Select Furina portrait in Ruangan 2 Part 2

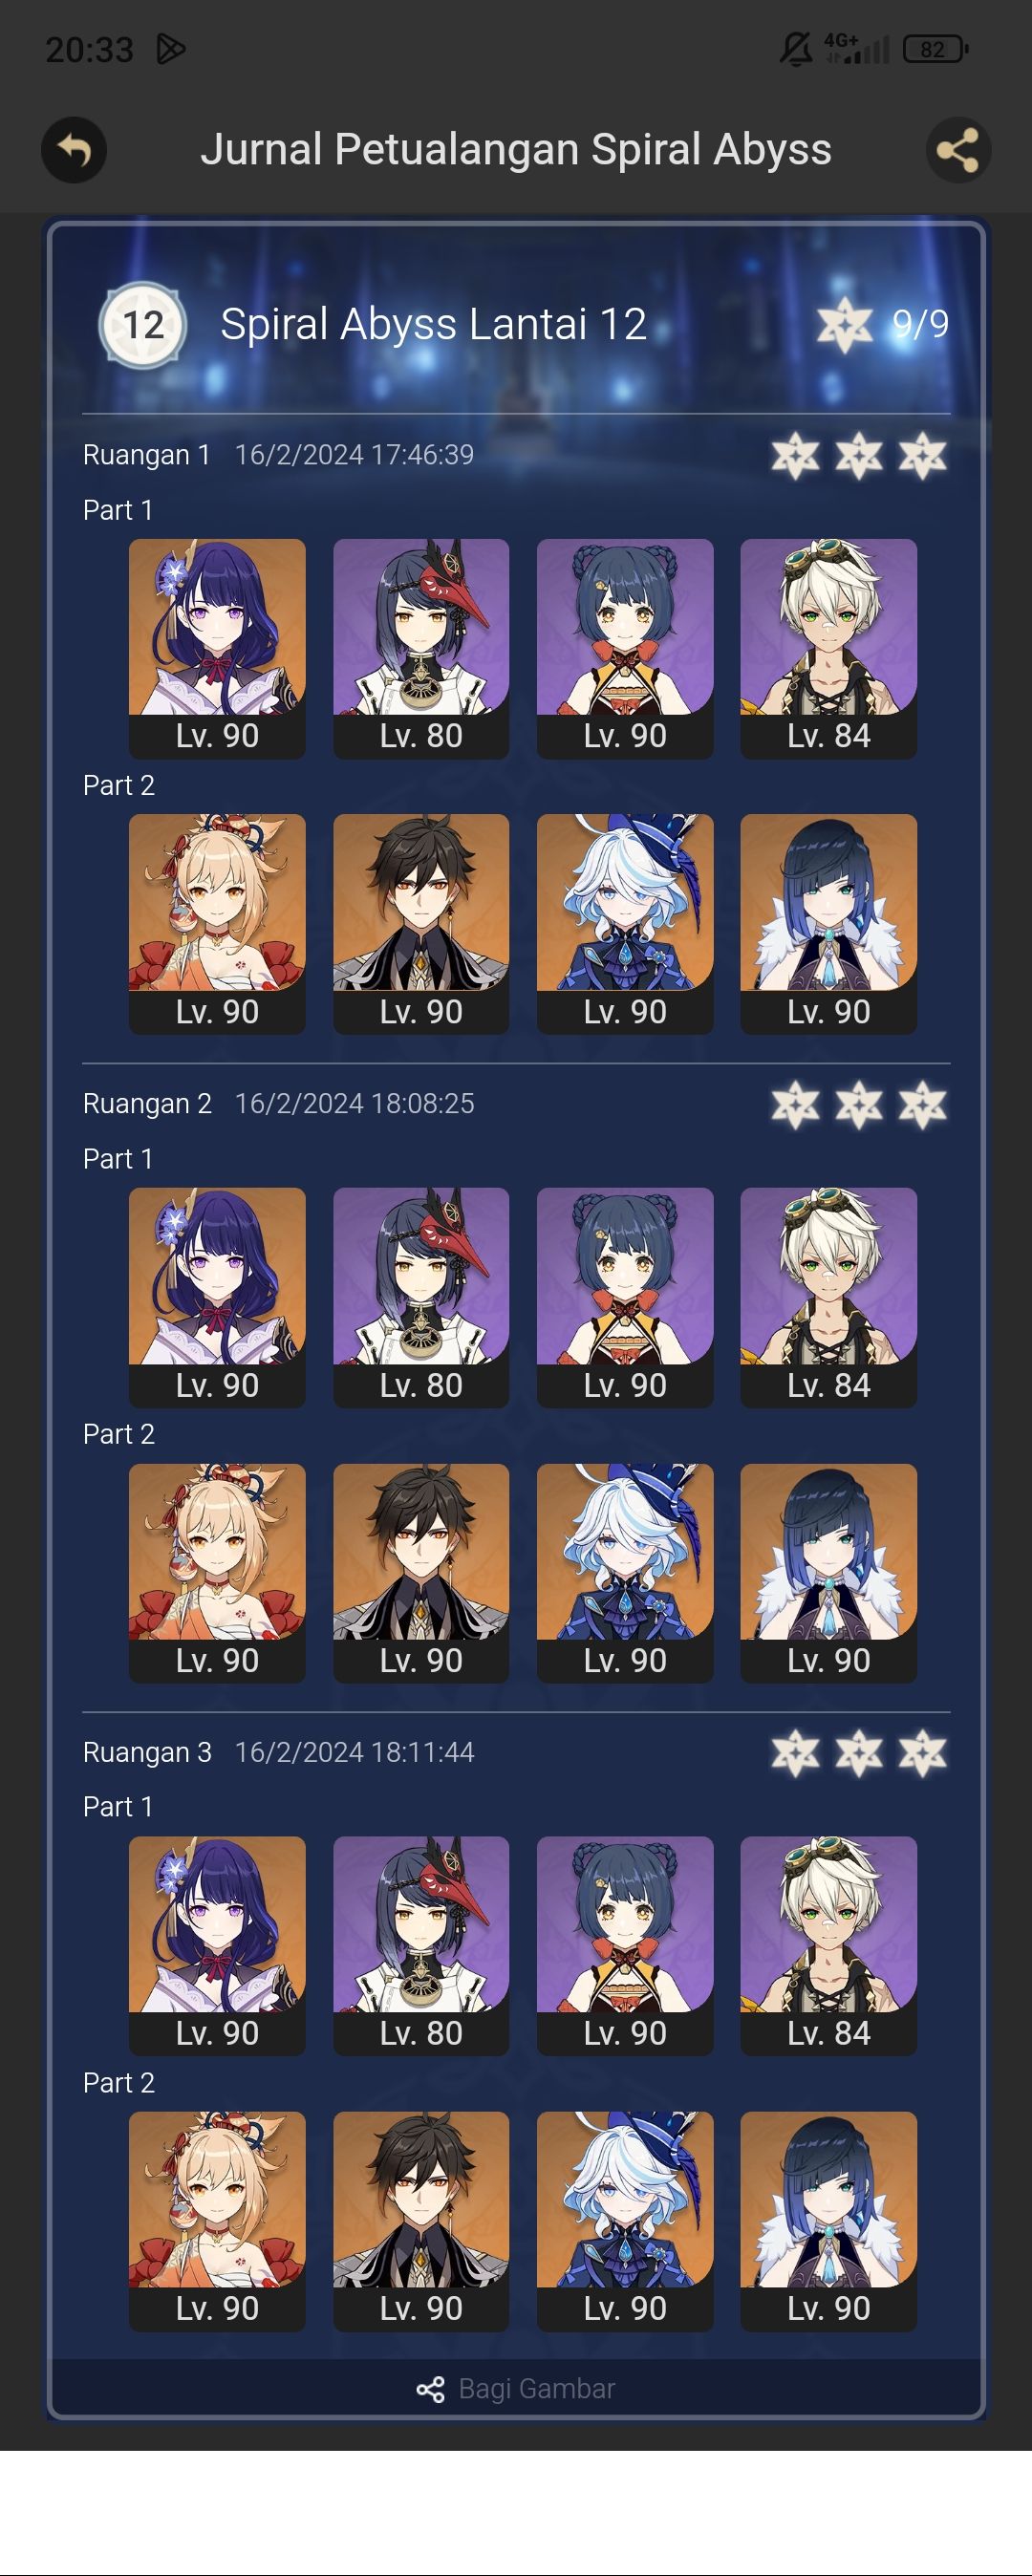625,1573
